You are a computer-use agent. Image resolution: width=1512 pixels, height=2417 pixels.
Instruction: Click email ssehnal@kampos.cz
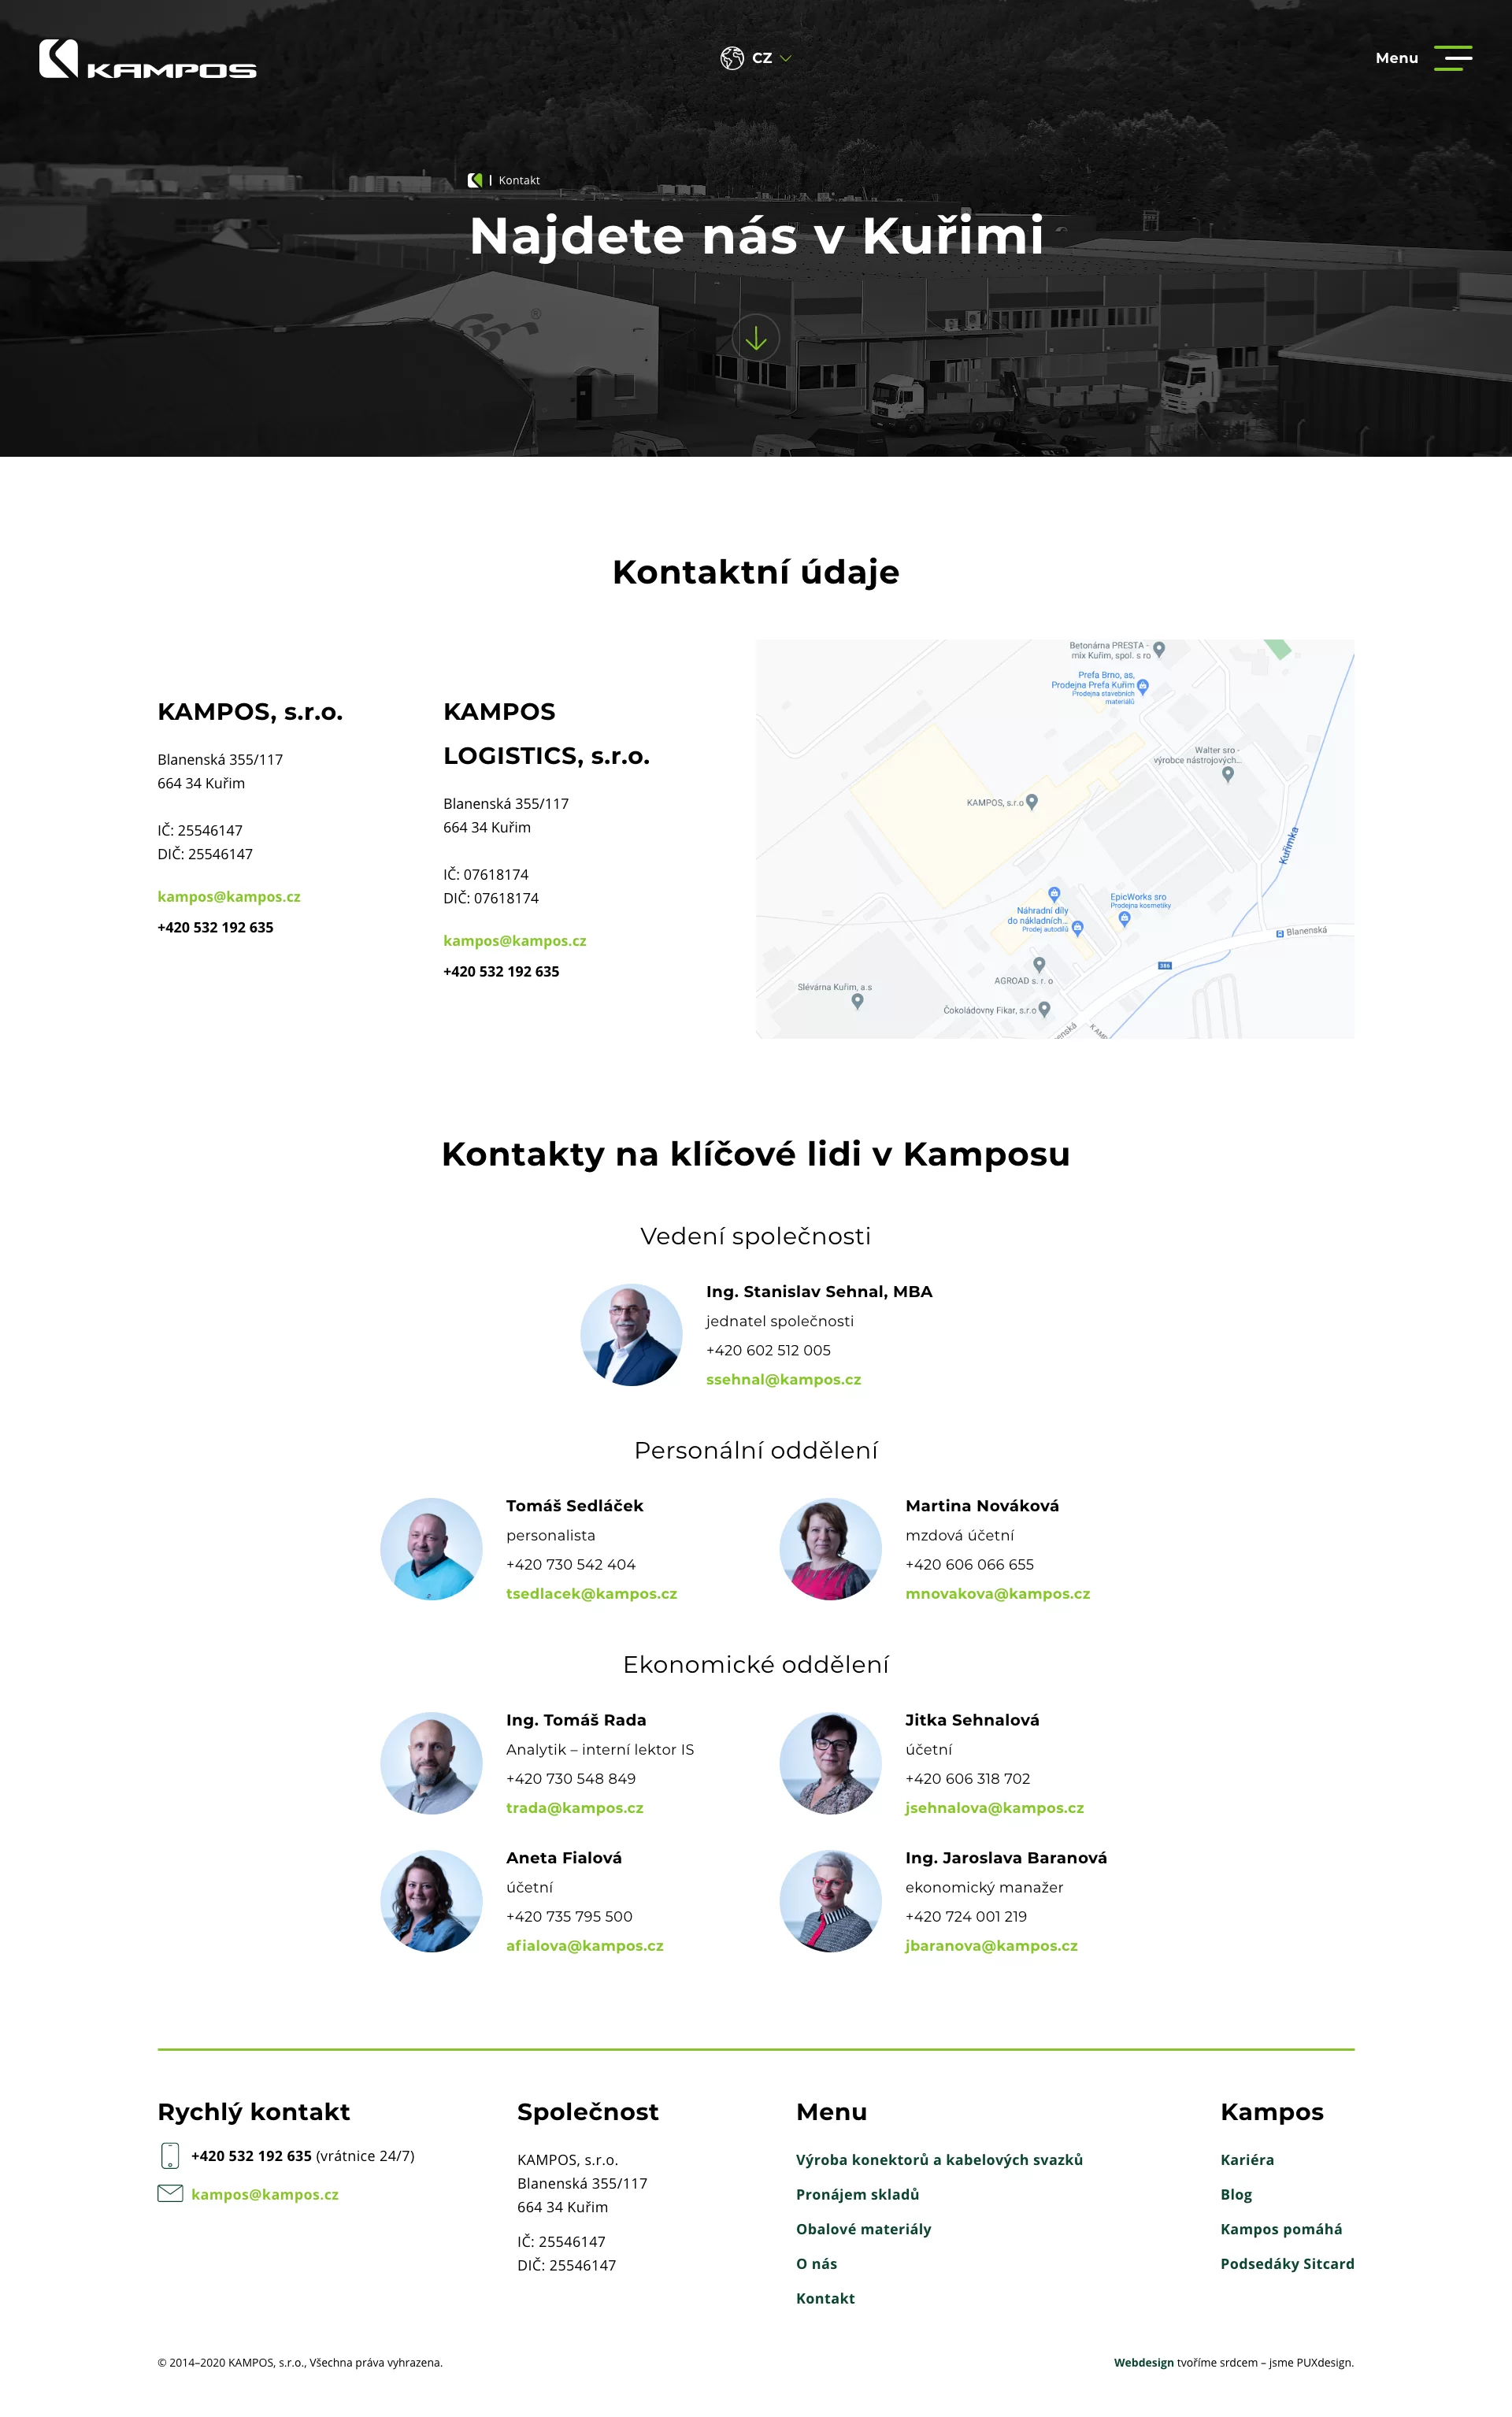[784, 1379]
